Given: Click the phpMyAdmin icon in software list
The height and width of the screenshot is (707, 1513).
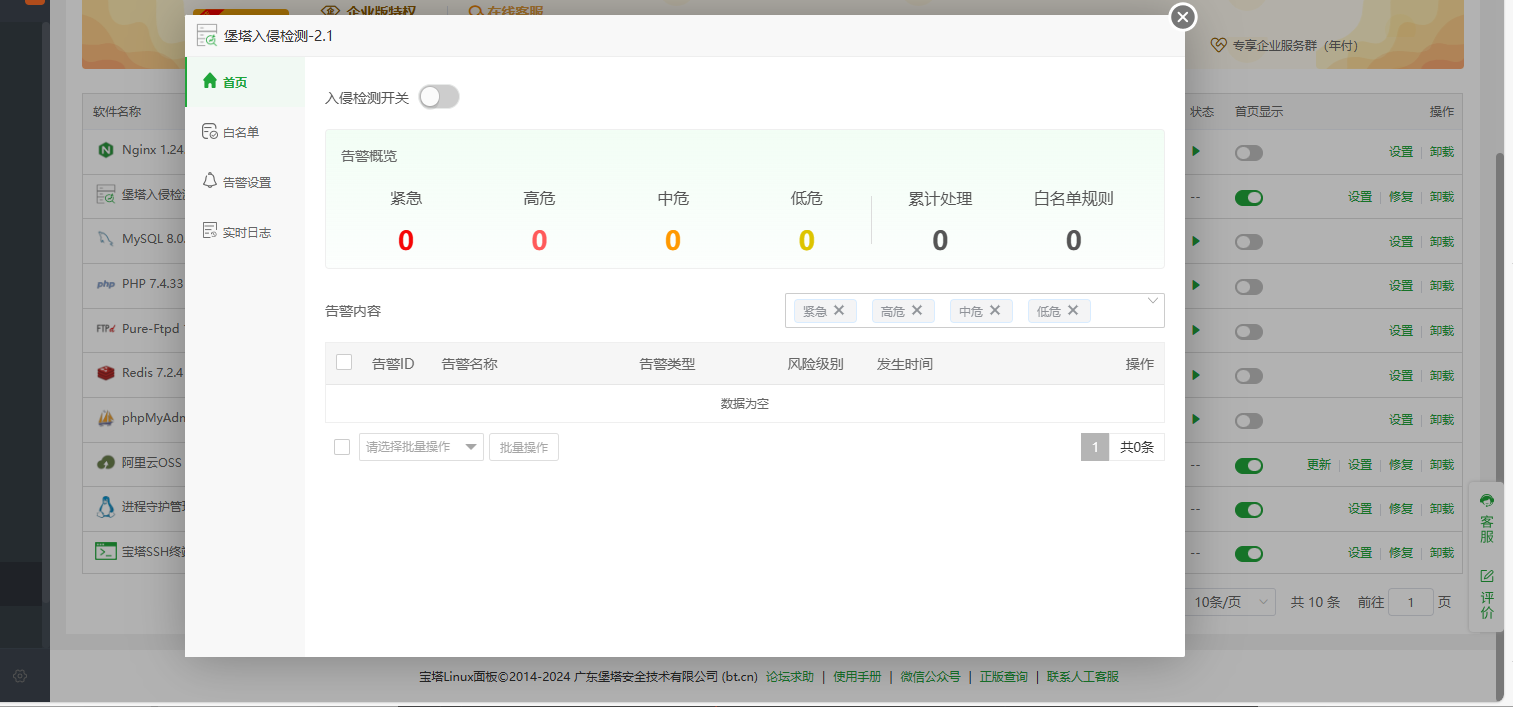Looking at the screenshot, I should tap(105, 418).
